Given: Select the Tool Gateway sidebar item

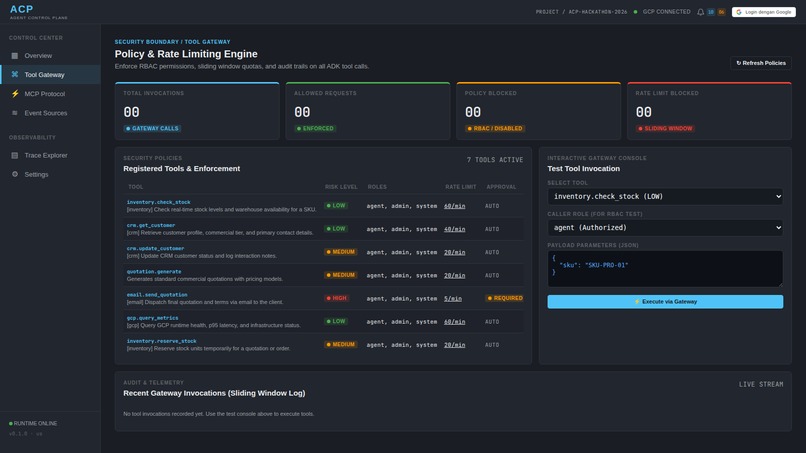Looking at the screenshot, I should point(50,75).
